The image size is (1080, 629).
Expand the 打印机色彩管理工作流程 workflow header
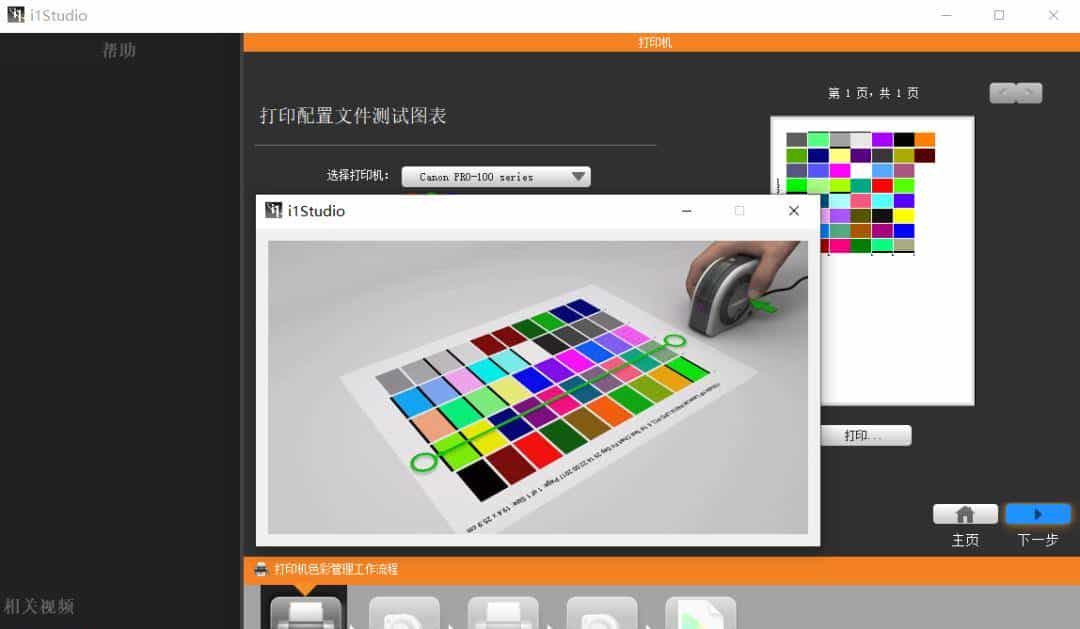click(336, 569)
